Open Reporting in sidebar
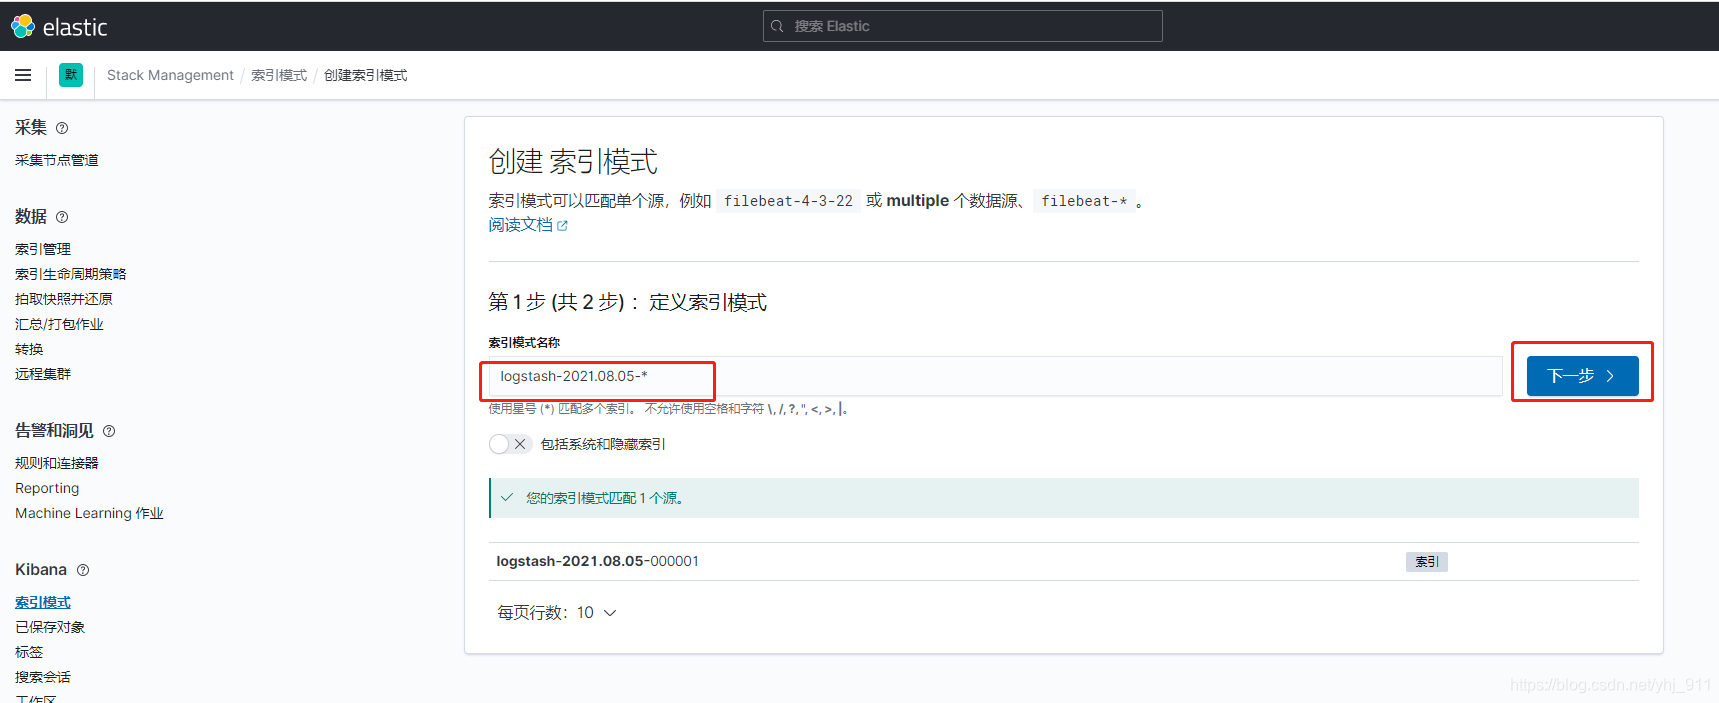 coord(47,488)
